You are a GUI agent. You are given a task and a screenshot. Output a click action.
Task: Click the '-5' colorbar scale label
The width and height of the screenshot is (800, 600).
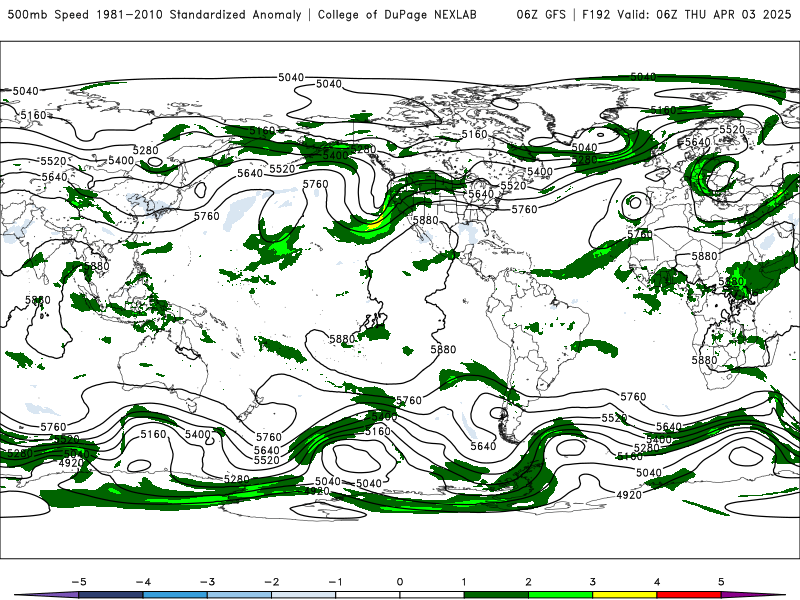[79, 582]
